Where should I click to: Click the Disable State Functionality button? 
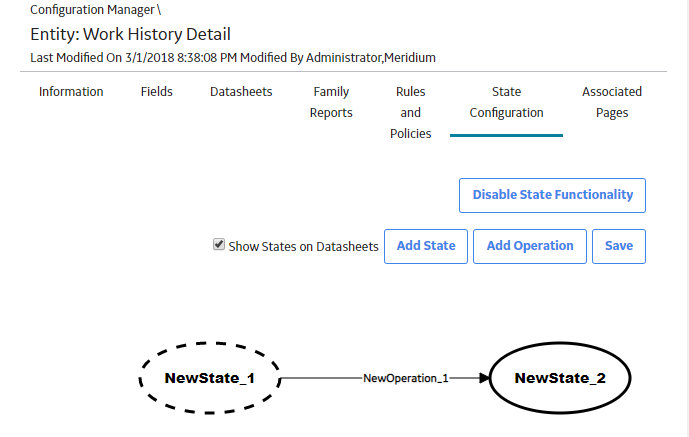(x=552, y=195)
